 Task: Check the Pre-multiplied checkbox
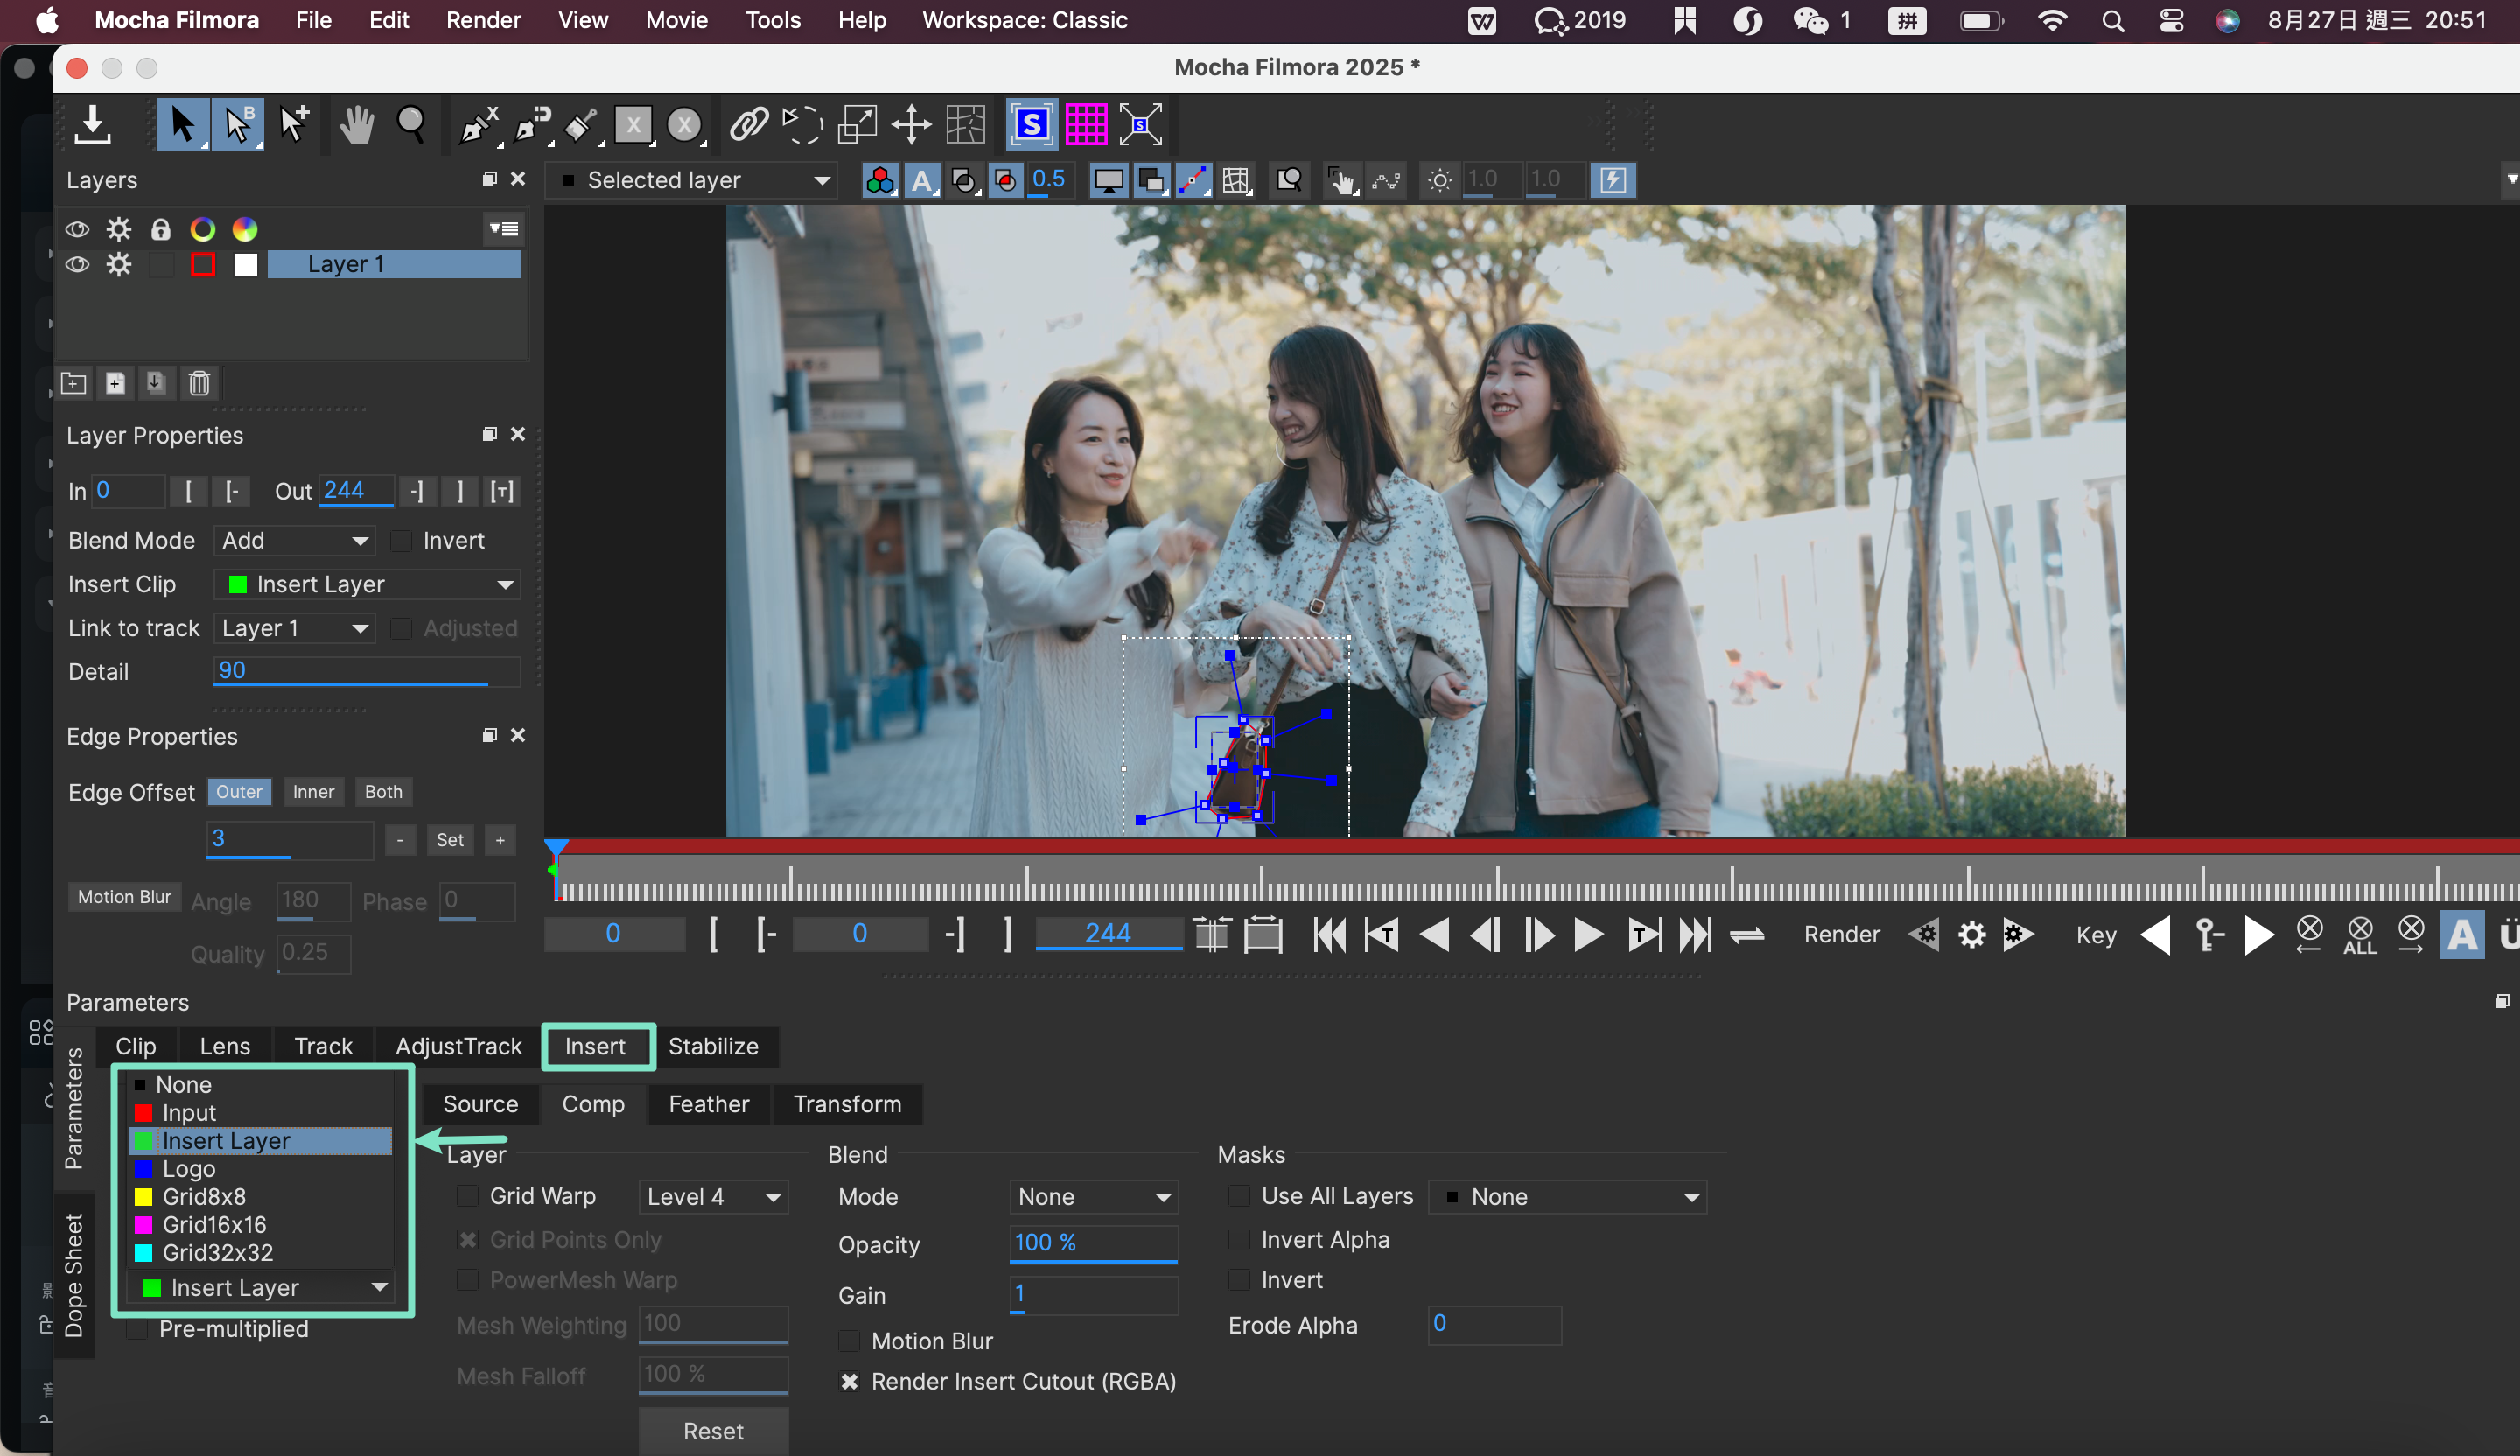point(137,1329)
